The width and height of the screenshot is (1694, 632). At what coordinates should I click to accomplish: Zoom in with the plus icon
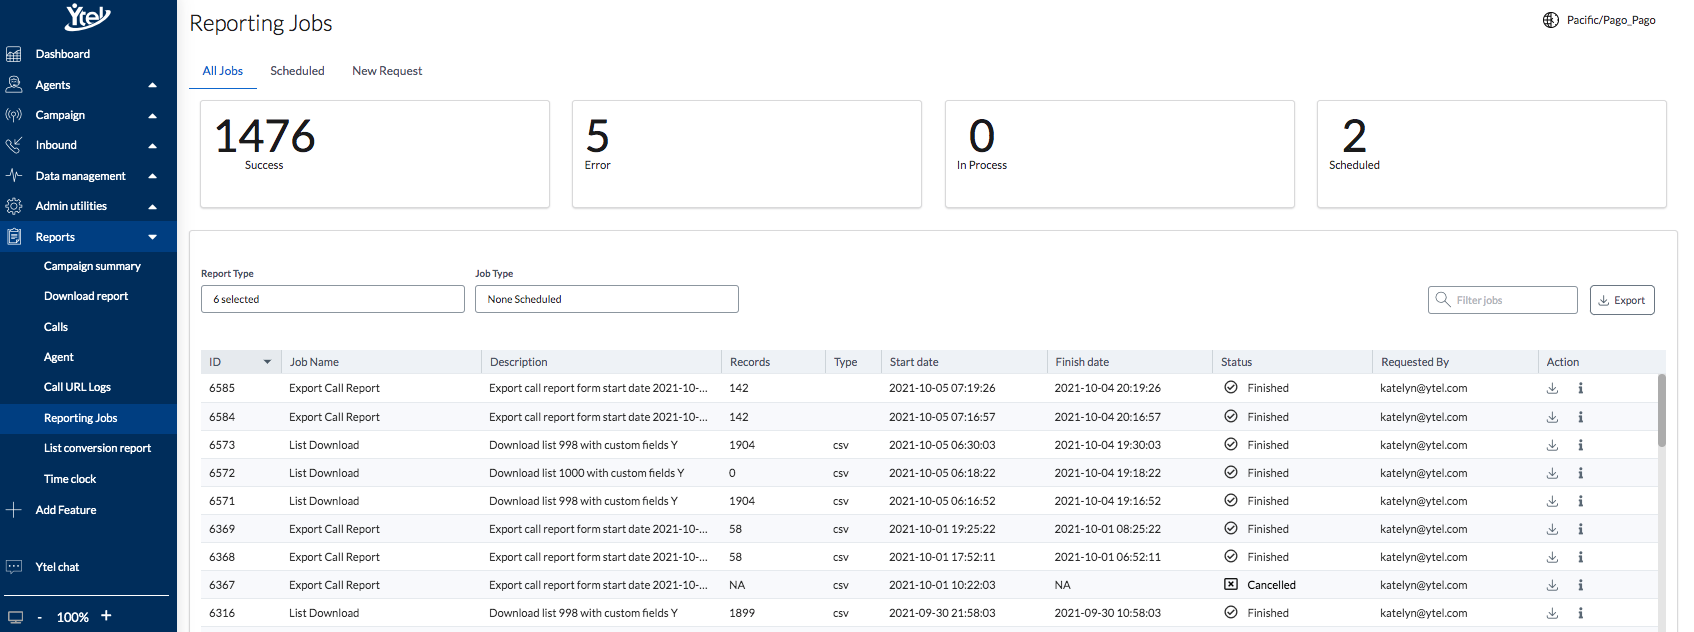(x=106, y=616)
